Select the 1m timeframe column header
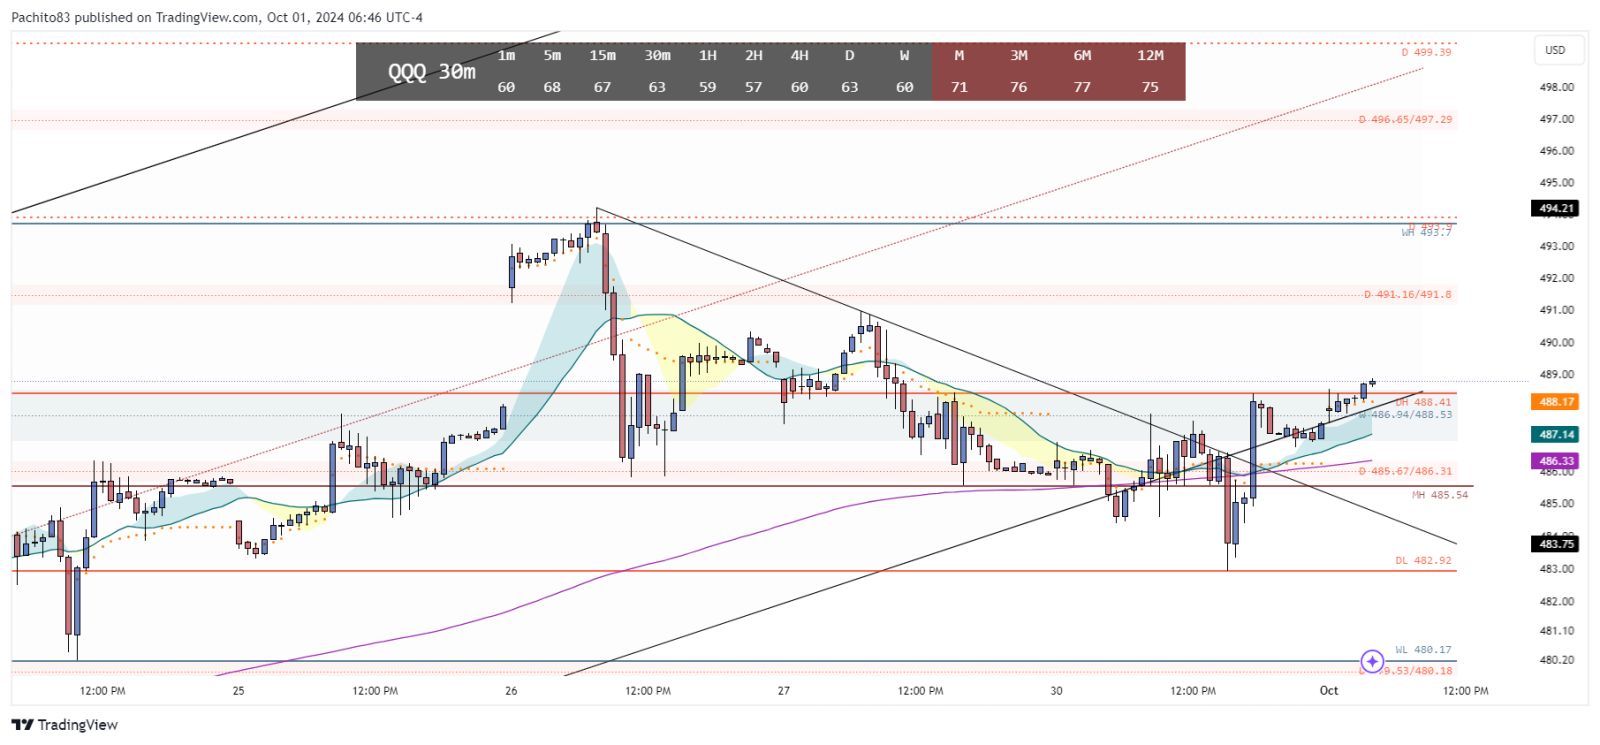This screenshot has width=1600, height=745. [507, 56]
